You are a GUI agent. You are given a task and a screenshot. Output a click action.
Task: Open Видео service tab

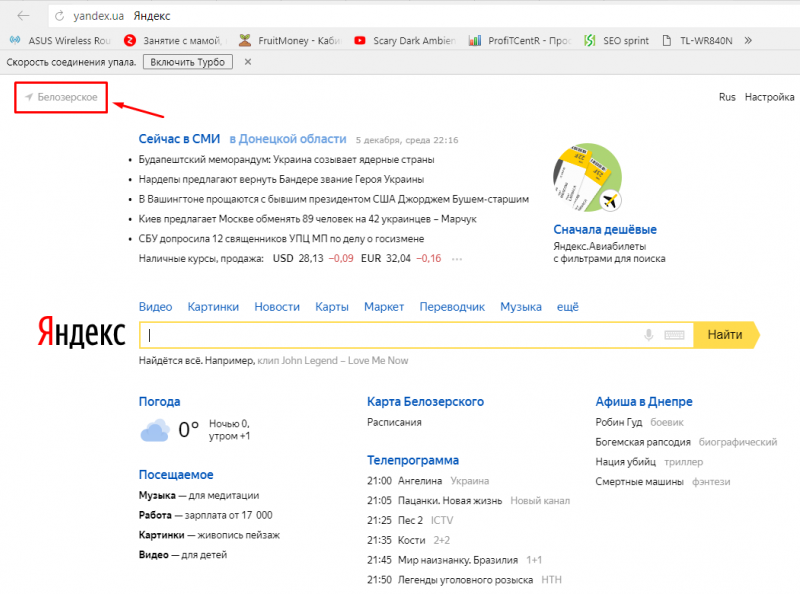(x=155, y=307)
